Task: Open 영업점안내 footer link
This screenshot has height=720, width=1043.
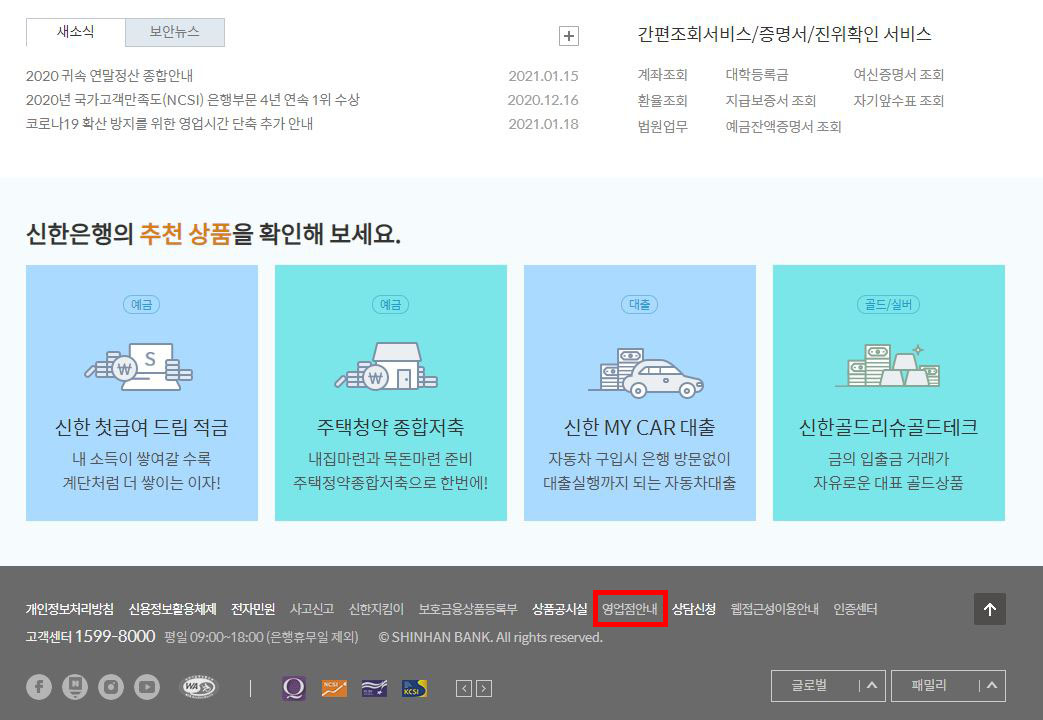Action: click(630, 609)
